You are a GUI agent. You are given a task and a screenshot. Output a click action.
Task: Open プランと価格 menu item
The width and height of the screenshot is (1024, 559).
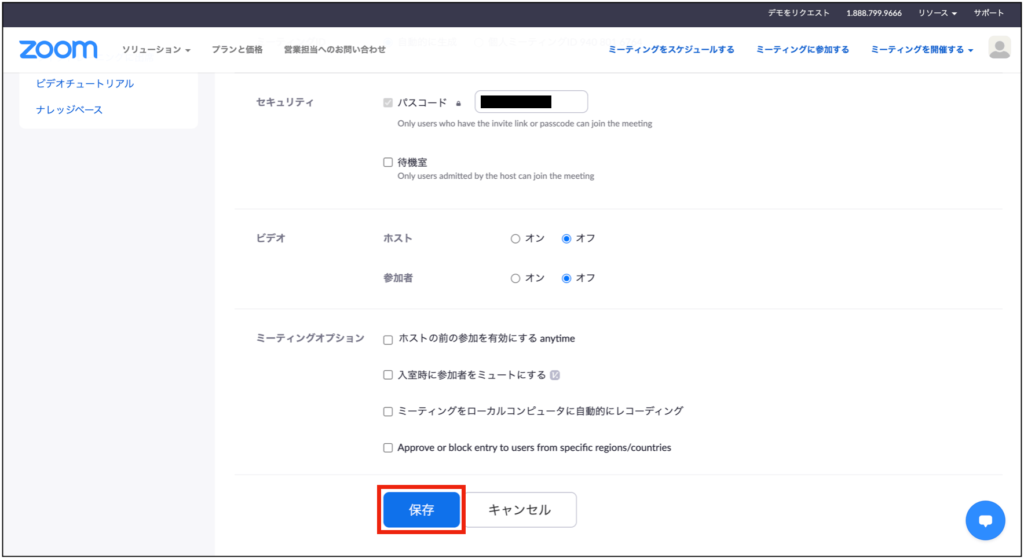[x=237, y=49]
